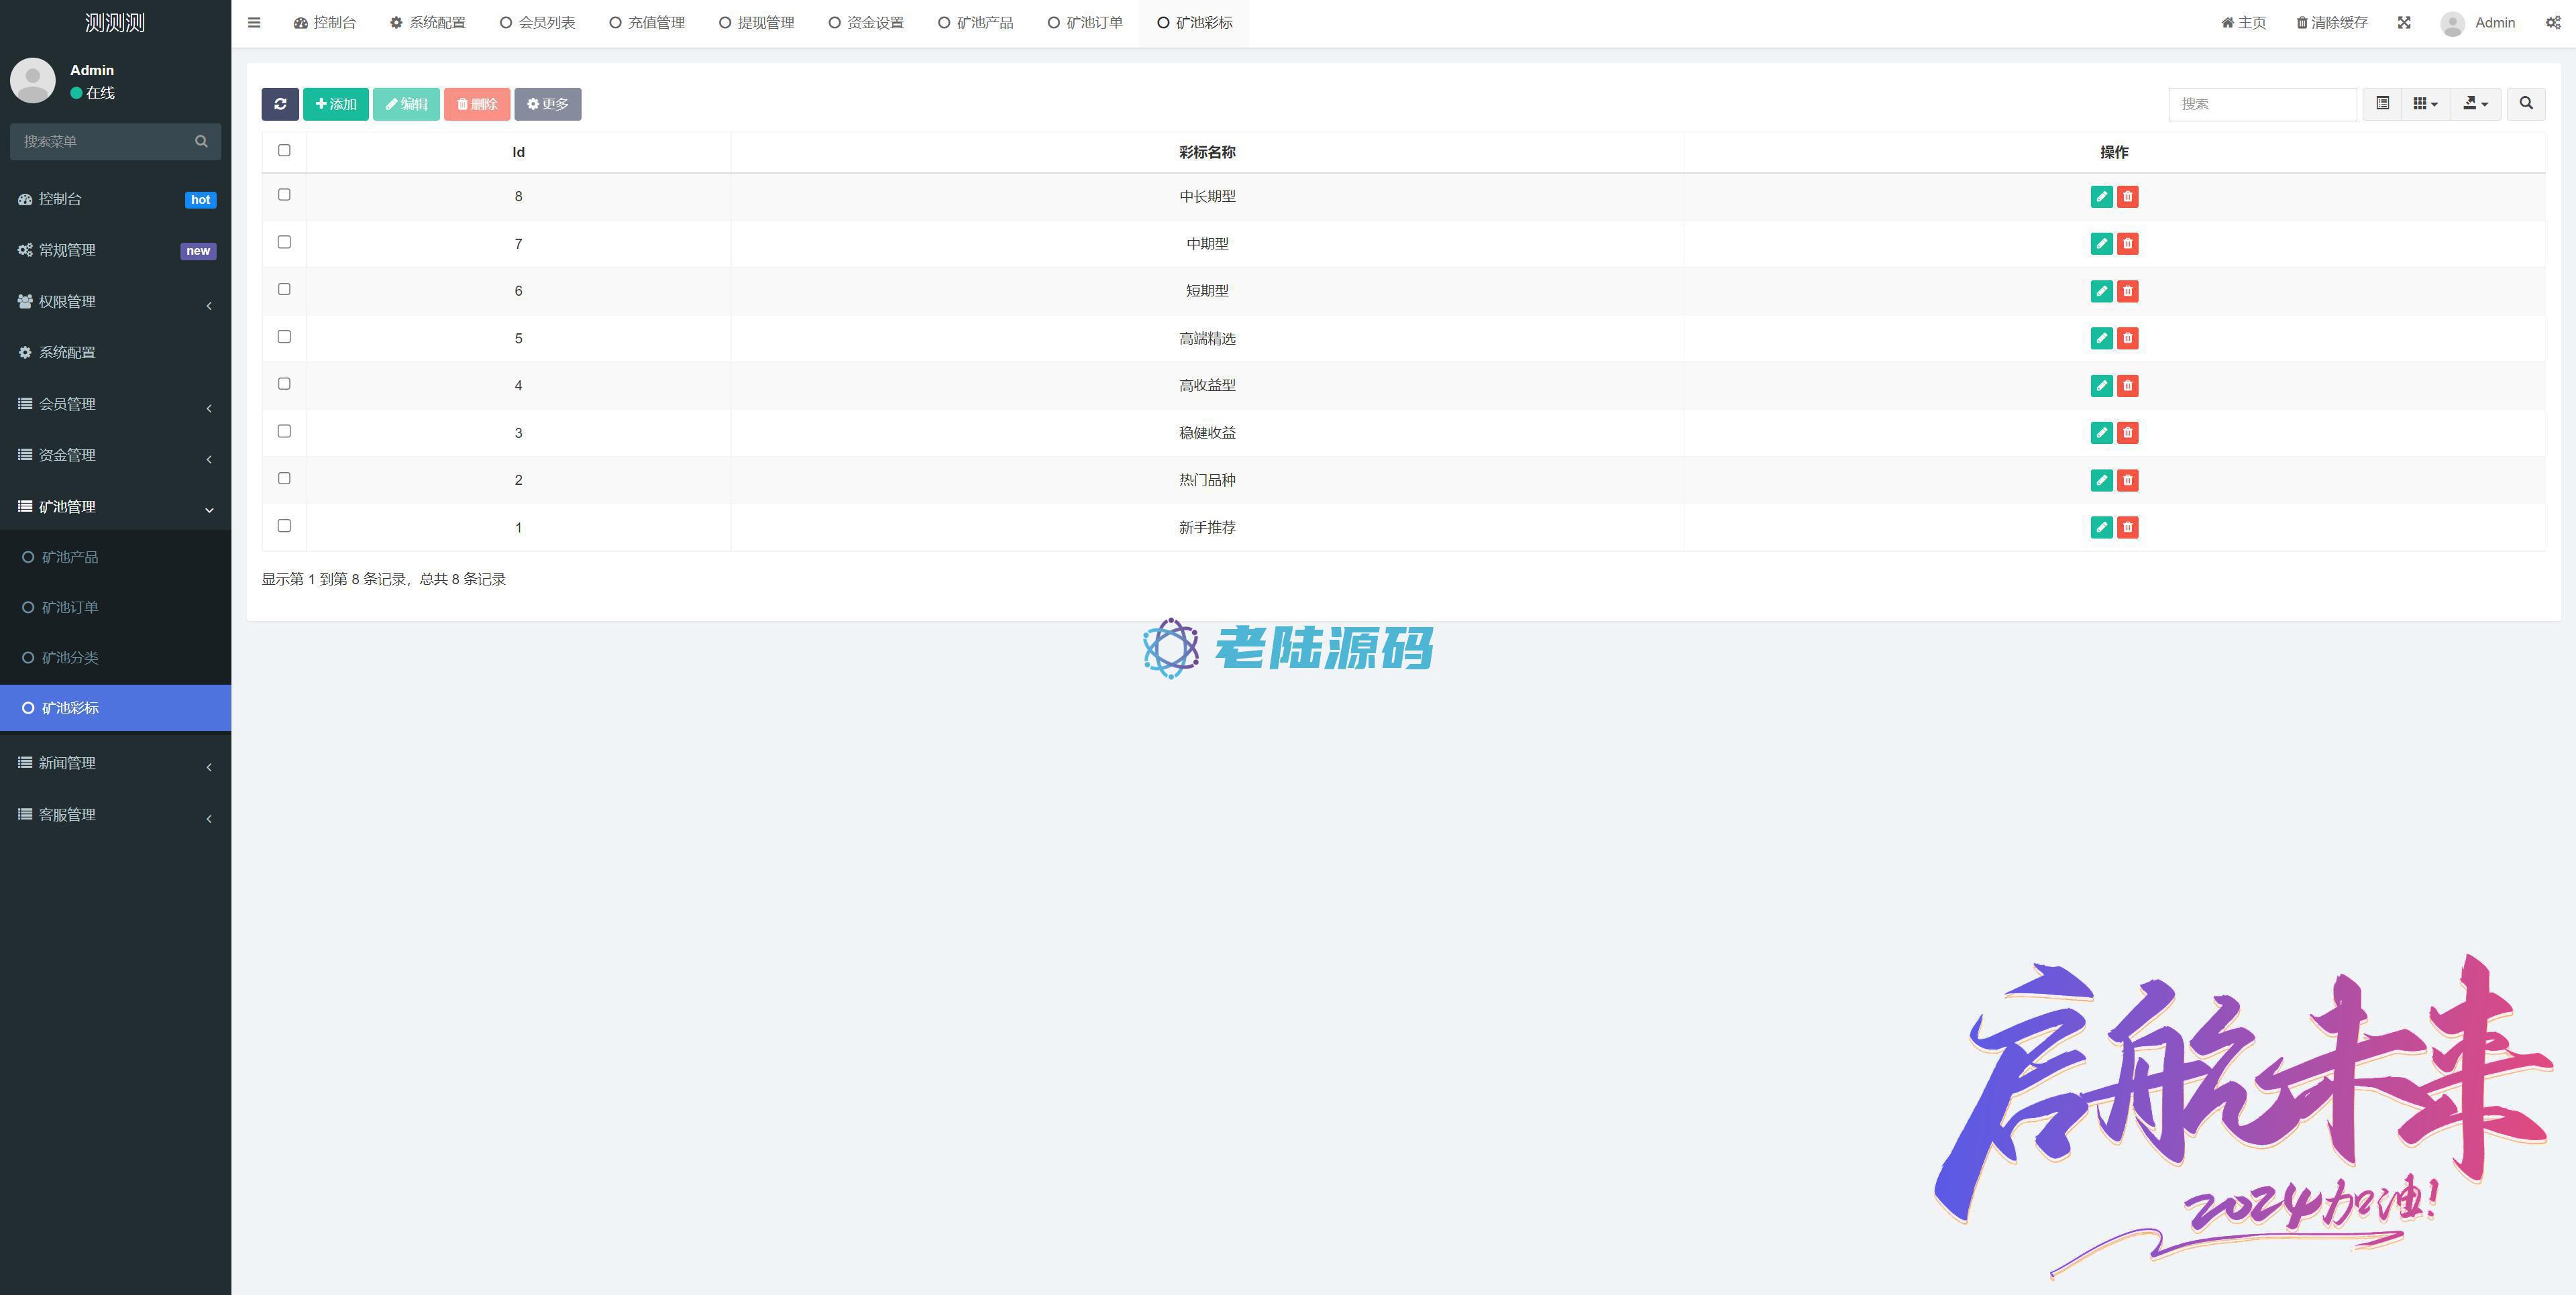The height and width of the screenshot is (1295, 2576).
Task: Switch to the 矿池产品 top tab
Action: click(976, 22)
